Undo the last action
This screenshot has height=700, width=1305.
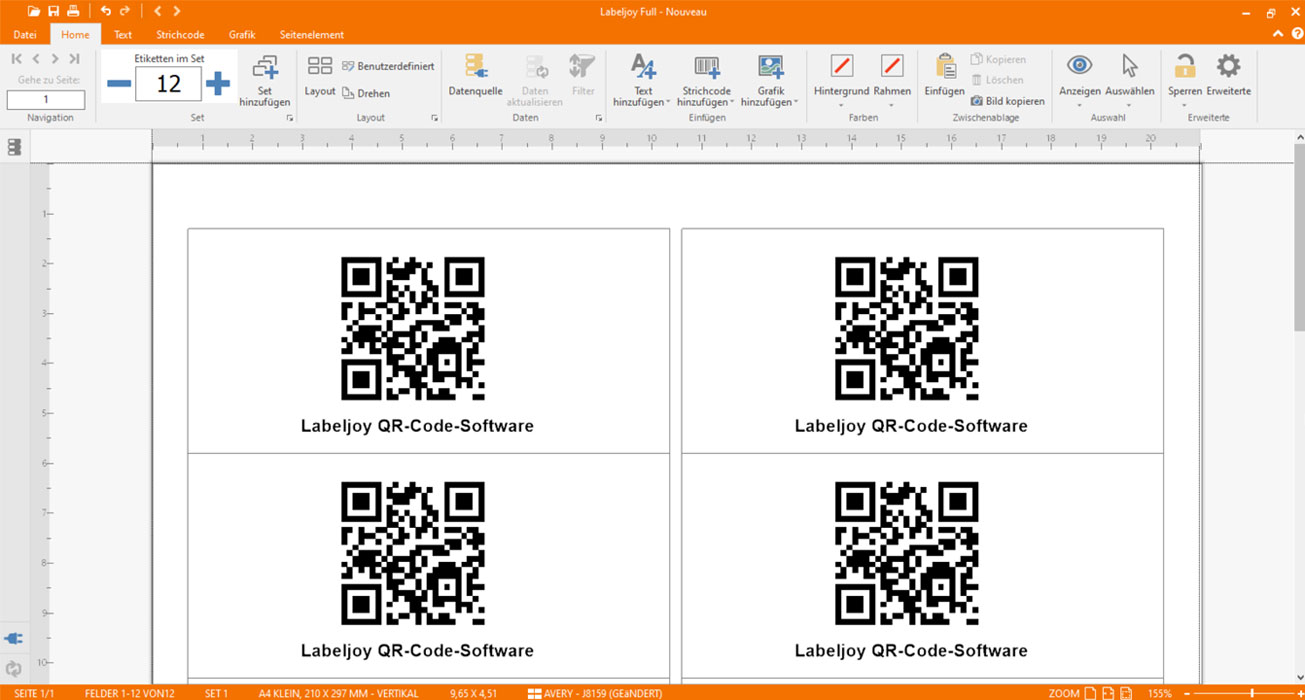pyautogui.click(x=105, y=11)
